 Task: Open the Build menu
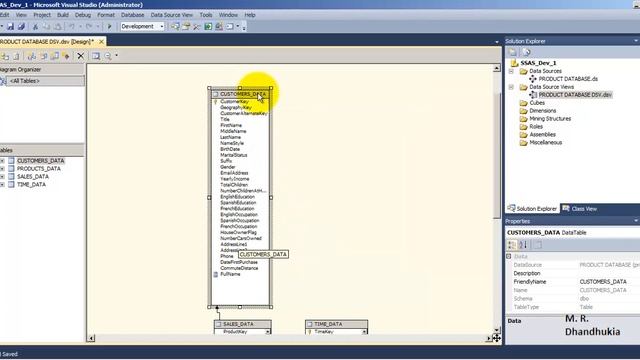click(63, 15)
